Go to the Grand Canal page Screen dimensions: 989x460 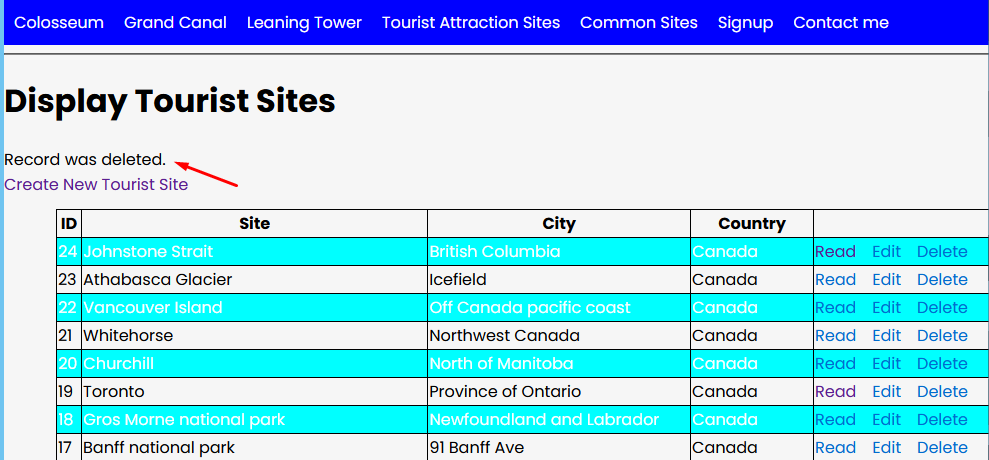coord(175,22)
